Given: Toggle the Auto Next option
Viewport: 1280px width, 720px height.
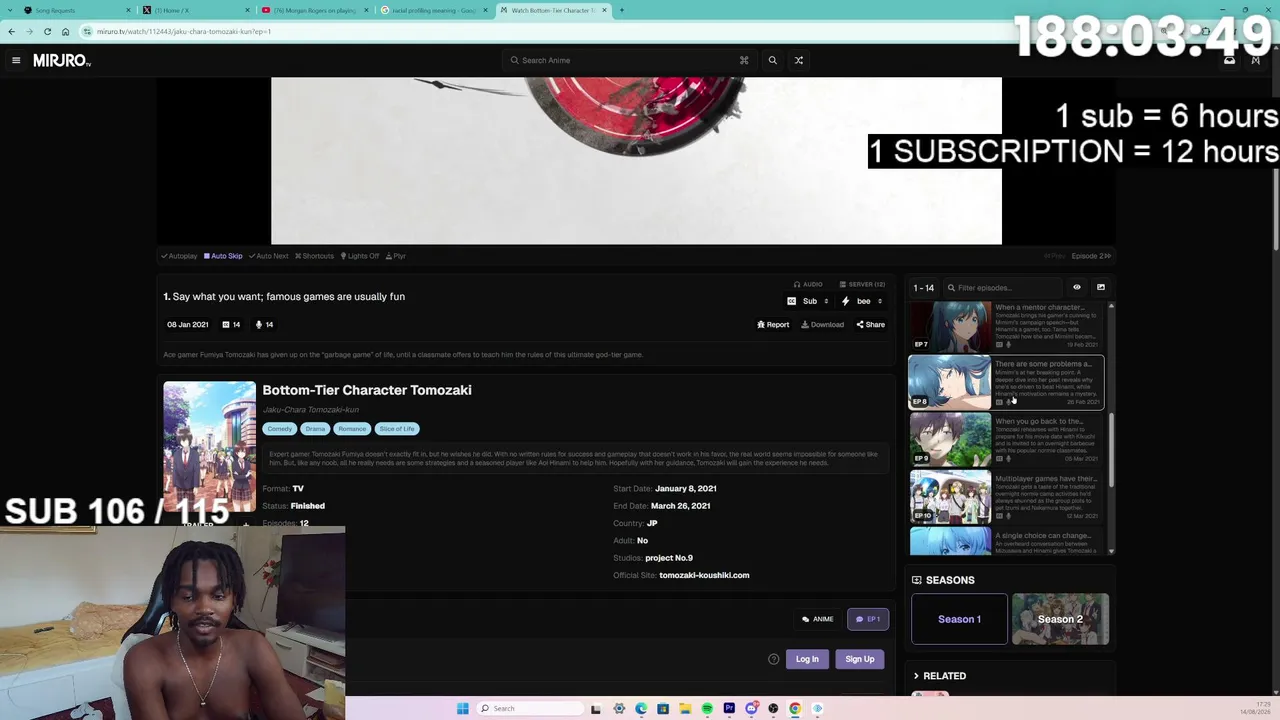Looking at the screenshot, I should click(x=268, y=256).
